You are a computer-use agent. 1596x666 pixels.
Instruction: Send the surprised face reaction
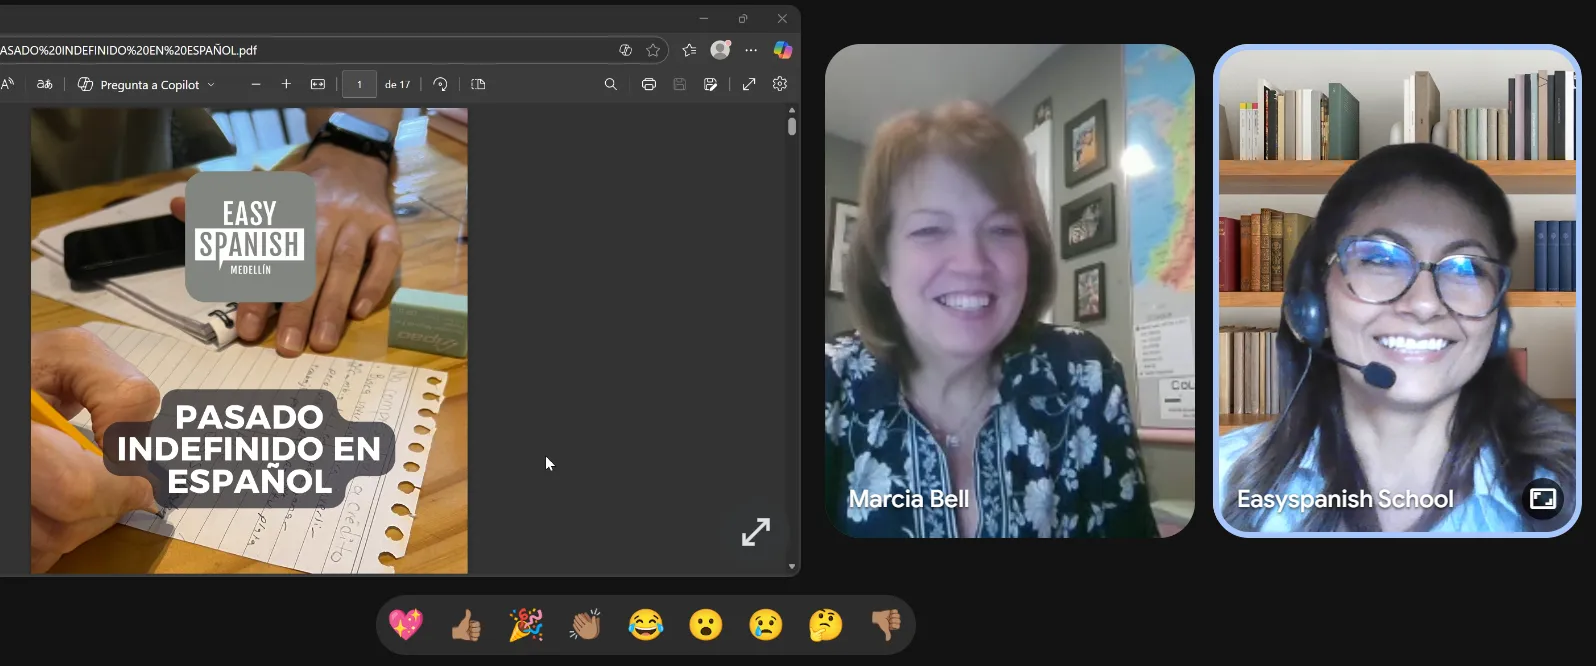coord(706,625)
